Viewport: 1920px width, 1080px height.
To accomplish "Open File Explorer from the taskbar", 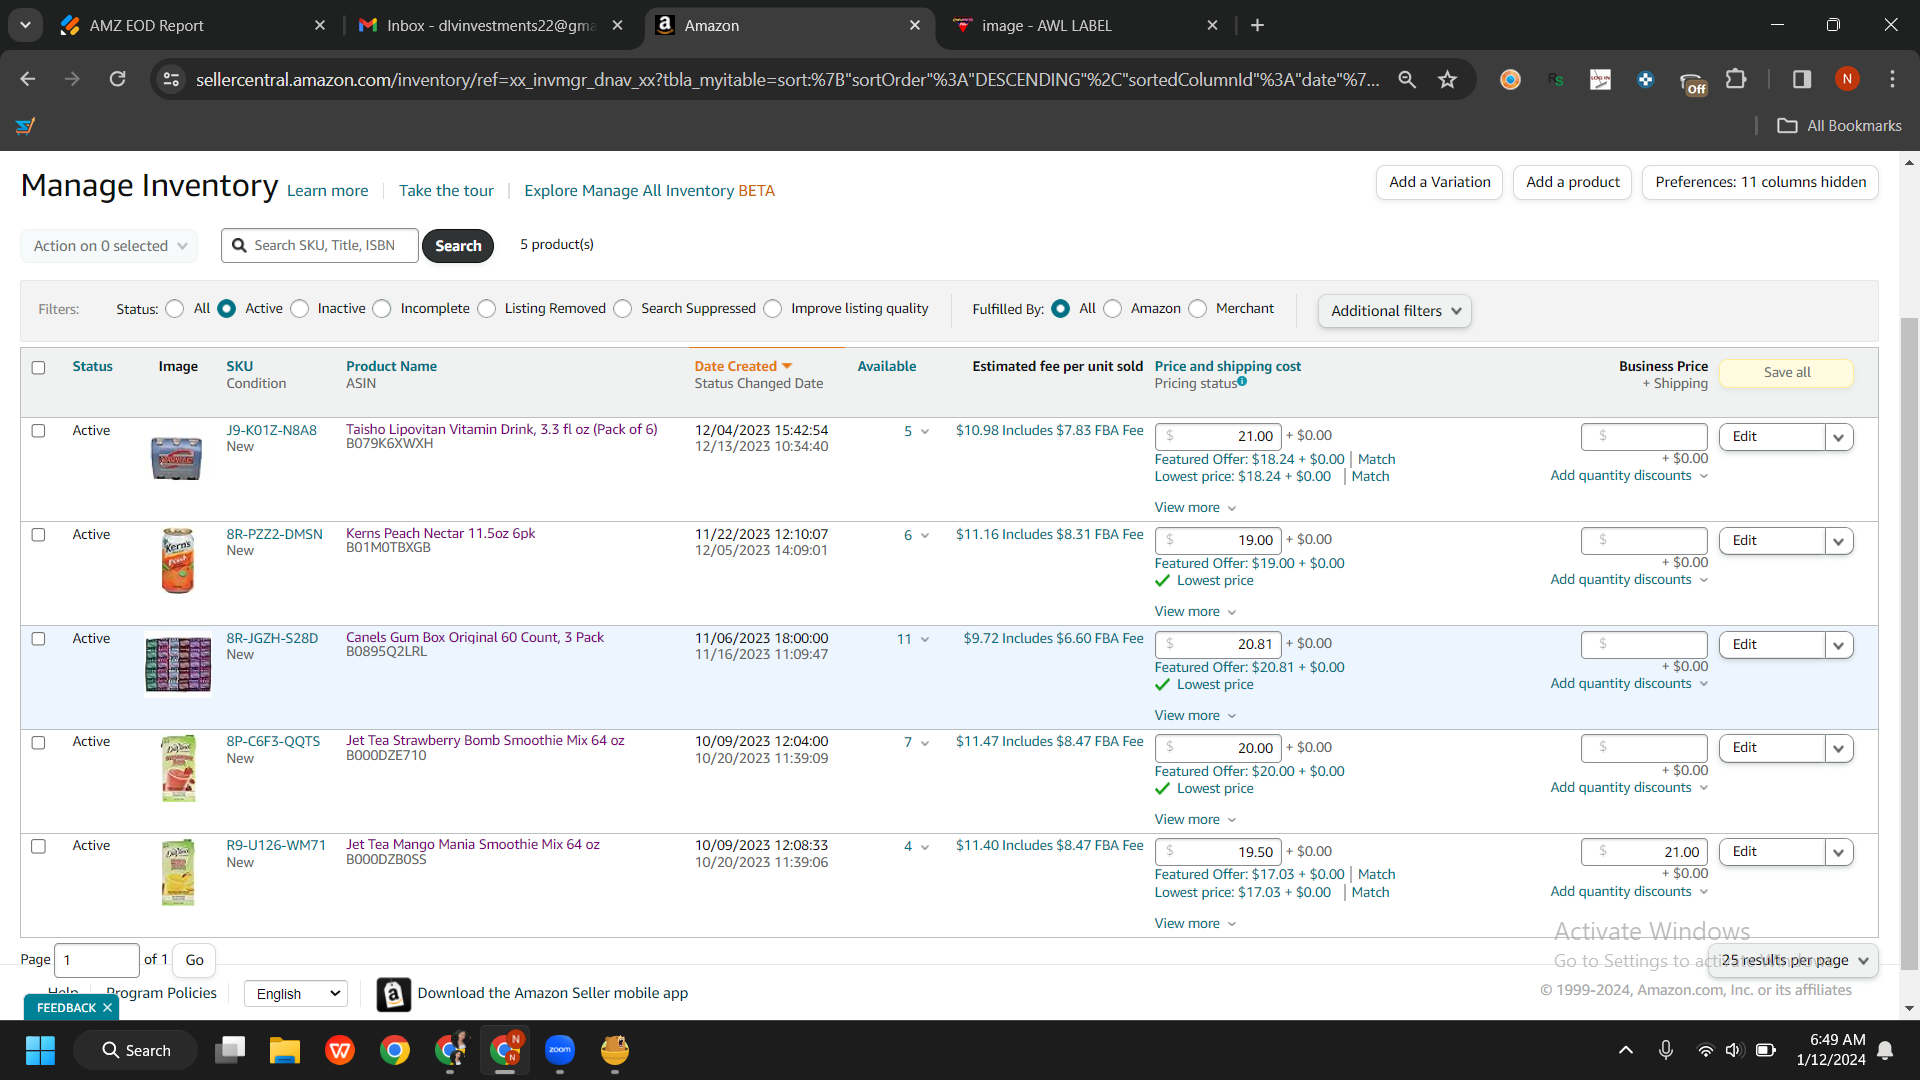I will (x=284, y=1050).
